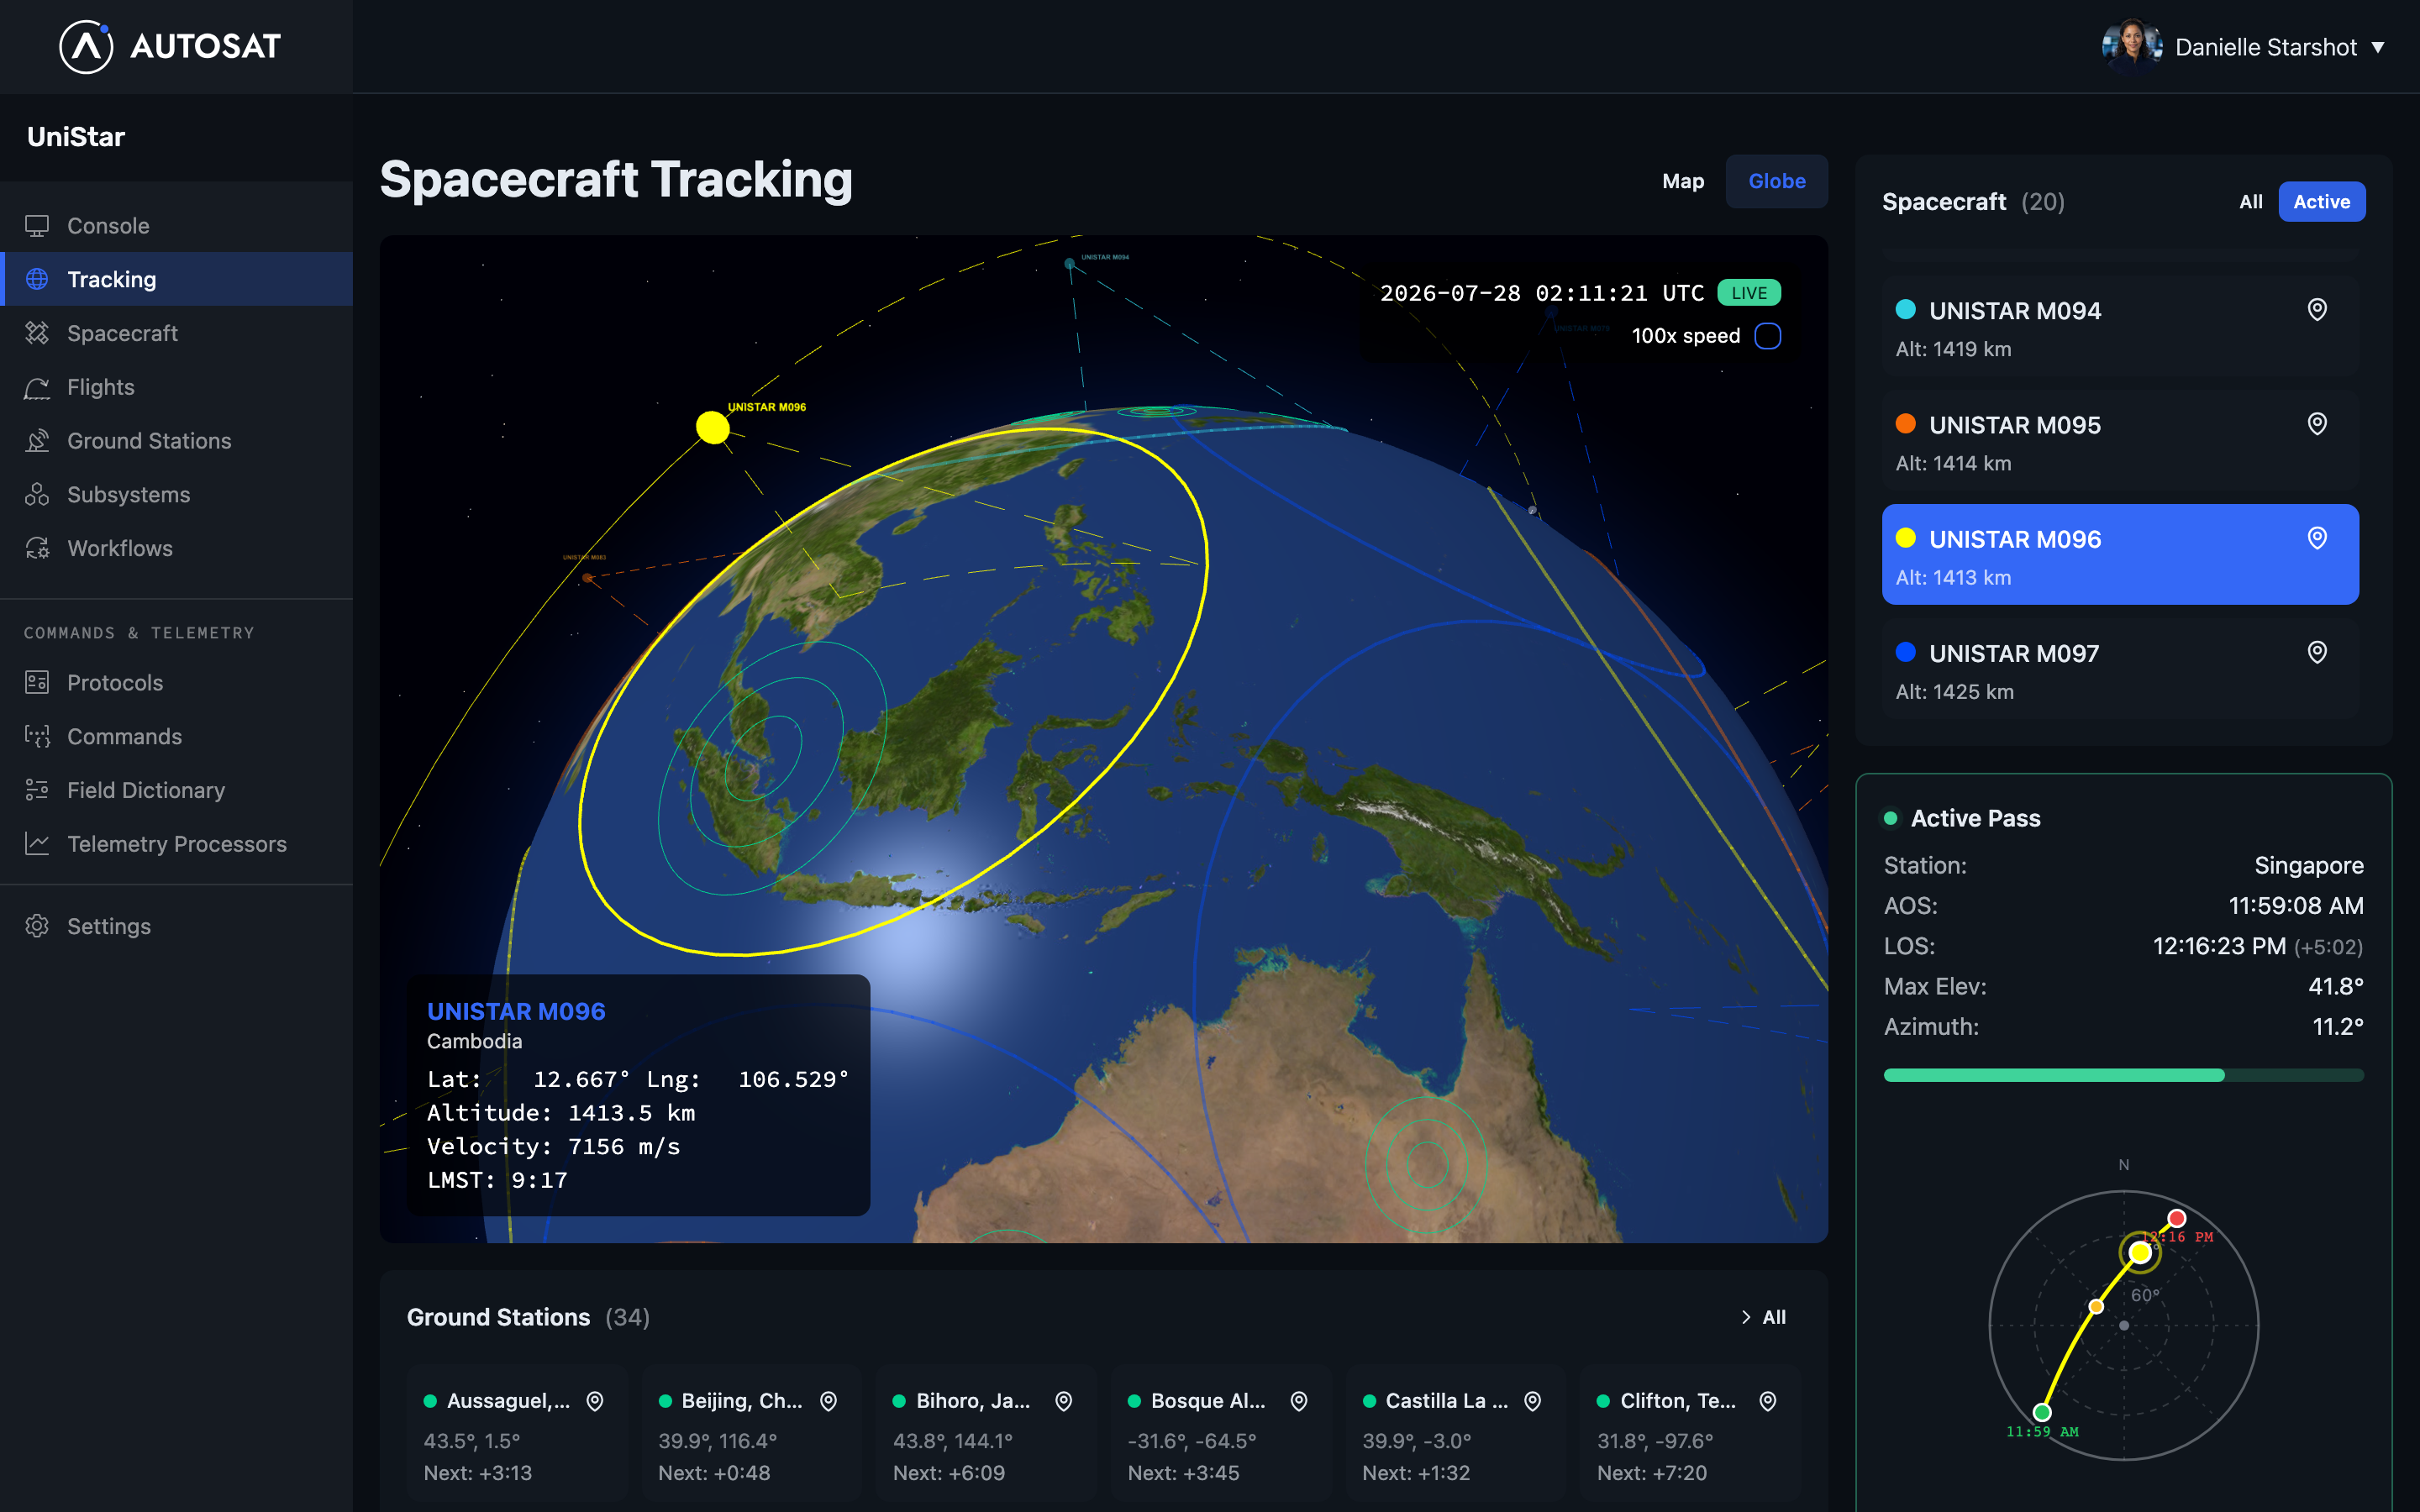Enable the 100x speed checkbox

tap(1767, 336)
